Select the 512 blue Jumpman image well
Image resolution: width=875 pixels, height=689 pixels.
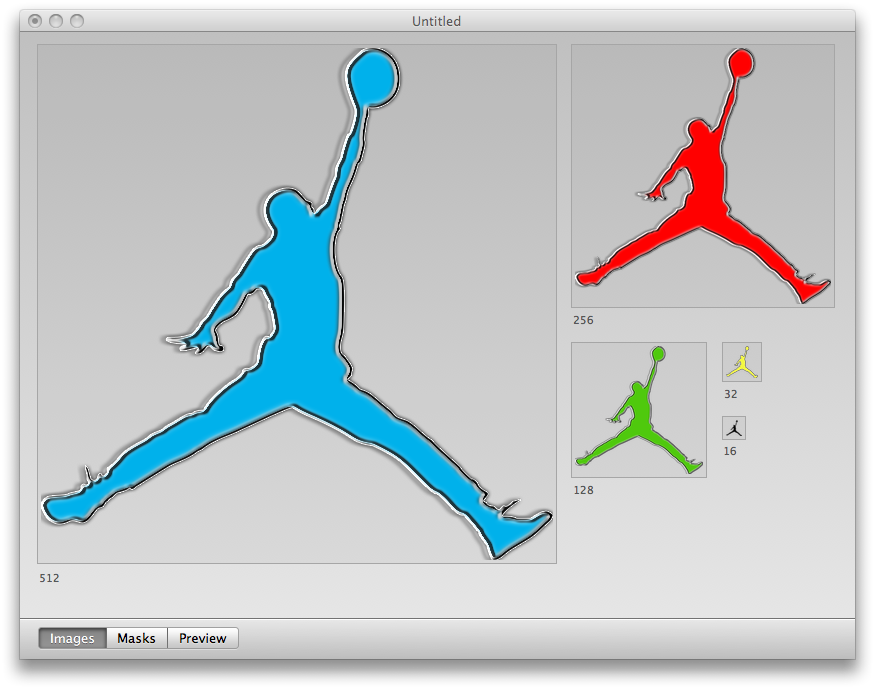click(x=297, y=304)
